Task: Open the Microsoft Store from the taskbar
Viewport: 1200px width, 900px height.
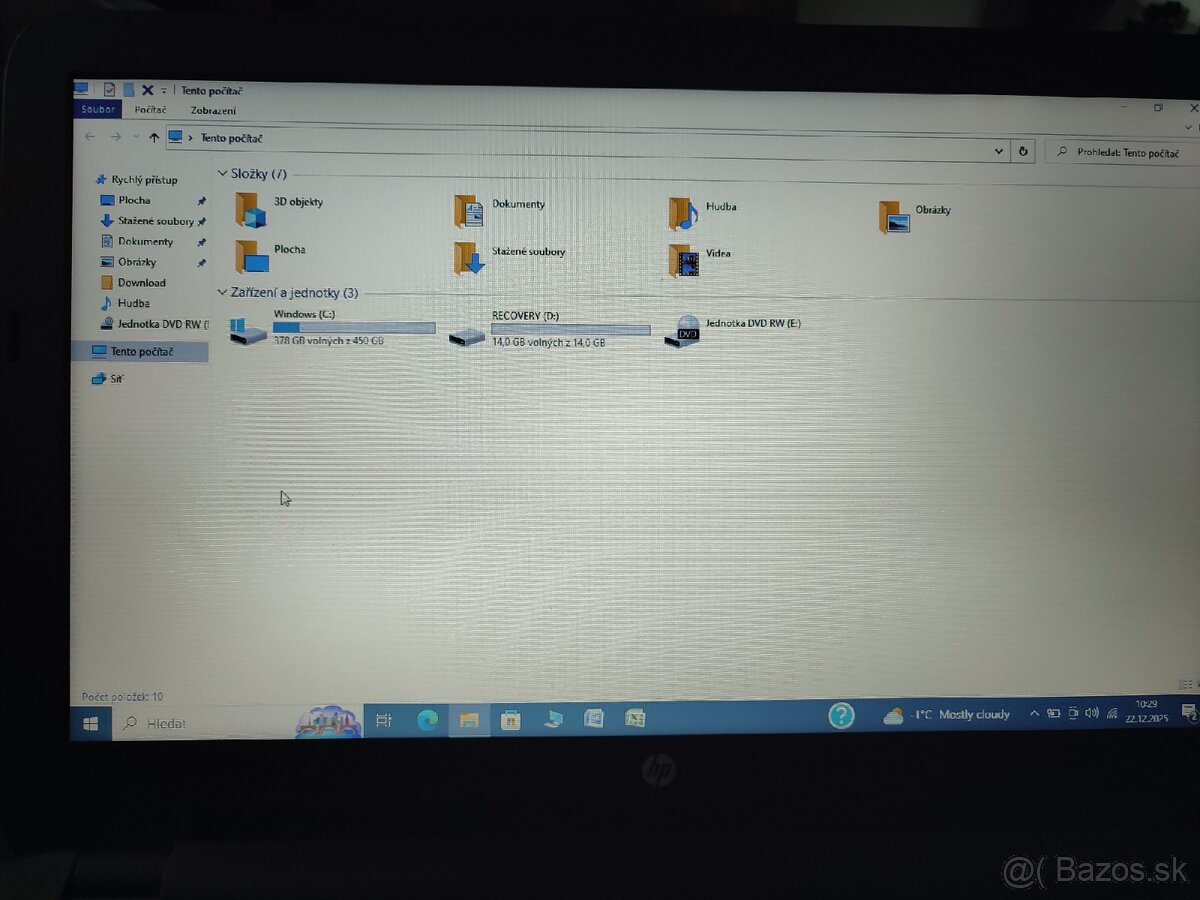Action: click(511, 720)
